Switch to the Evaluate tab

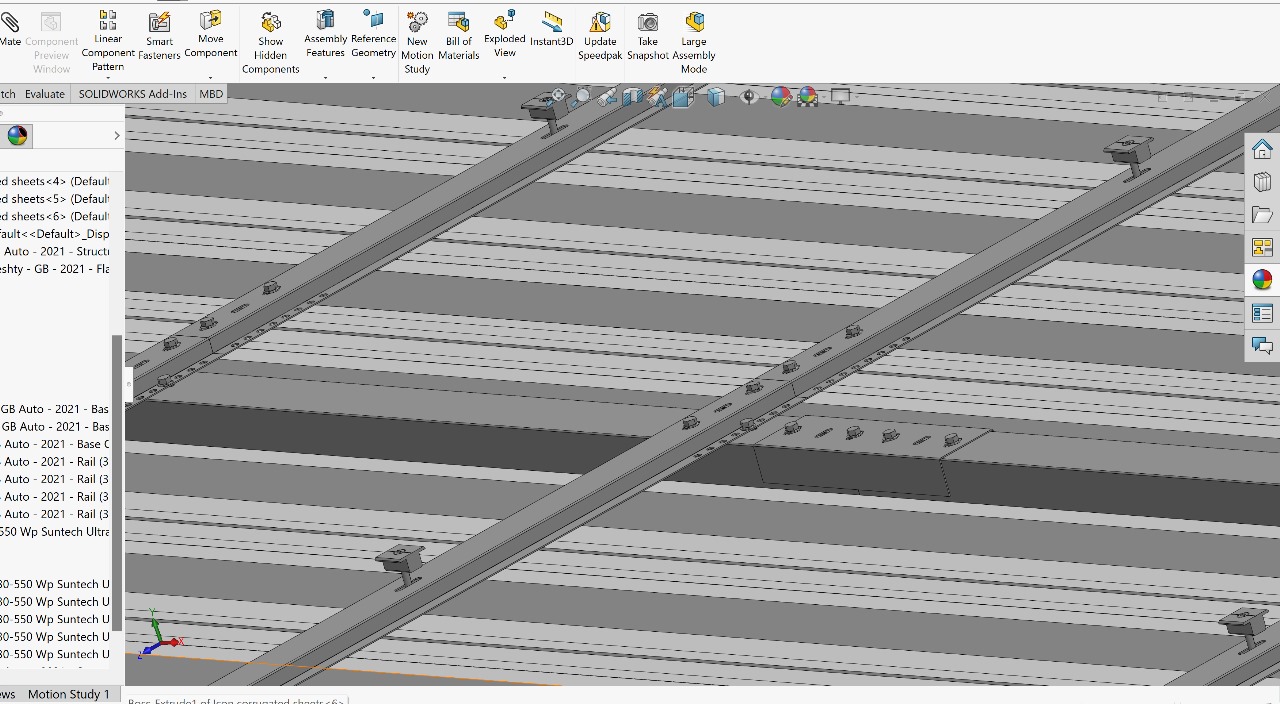pyautogui.click(x=45, y=94)
